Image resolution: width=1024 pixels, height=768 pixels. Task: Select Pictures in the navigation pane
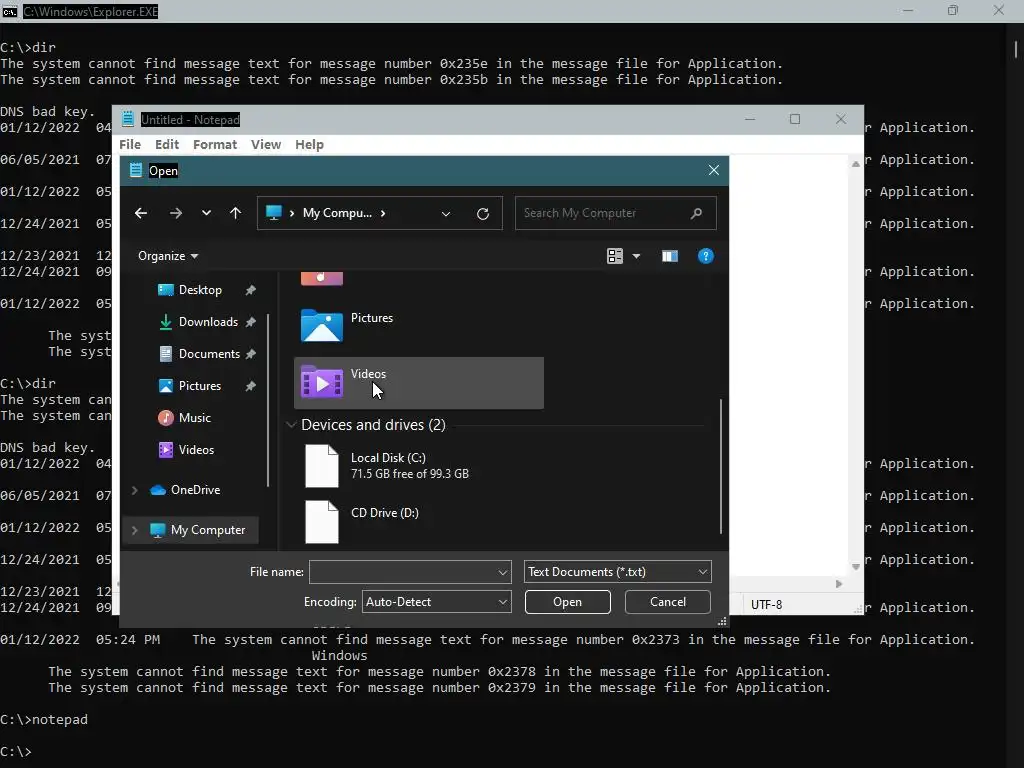(x=199, y=386)
